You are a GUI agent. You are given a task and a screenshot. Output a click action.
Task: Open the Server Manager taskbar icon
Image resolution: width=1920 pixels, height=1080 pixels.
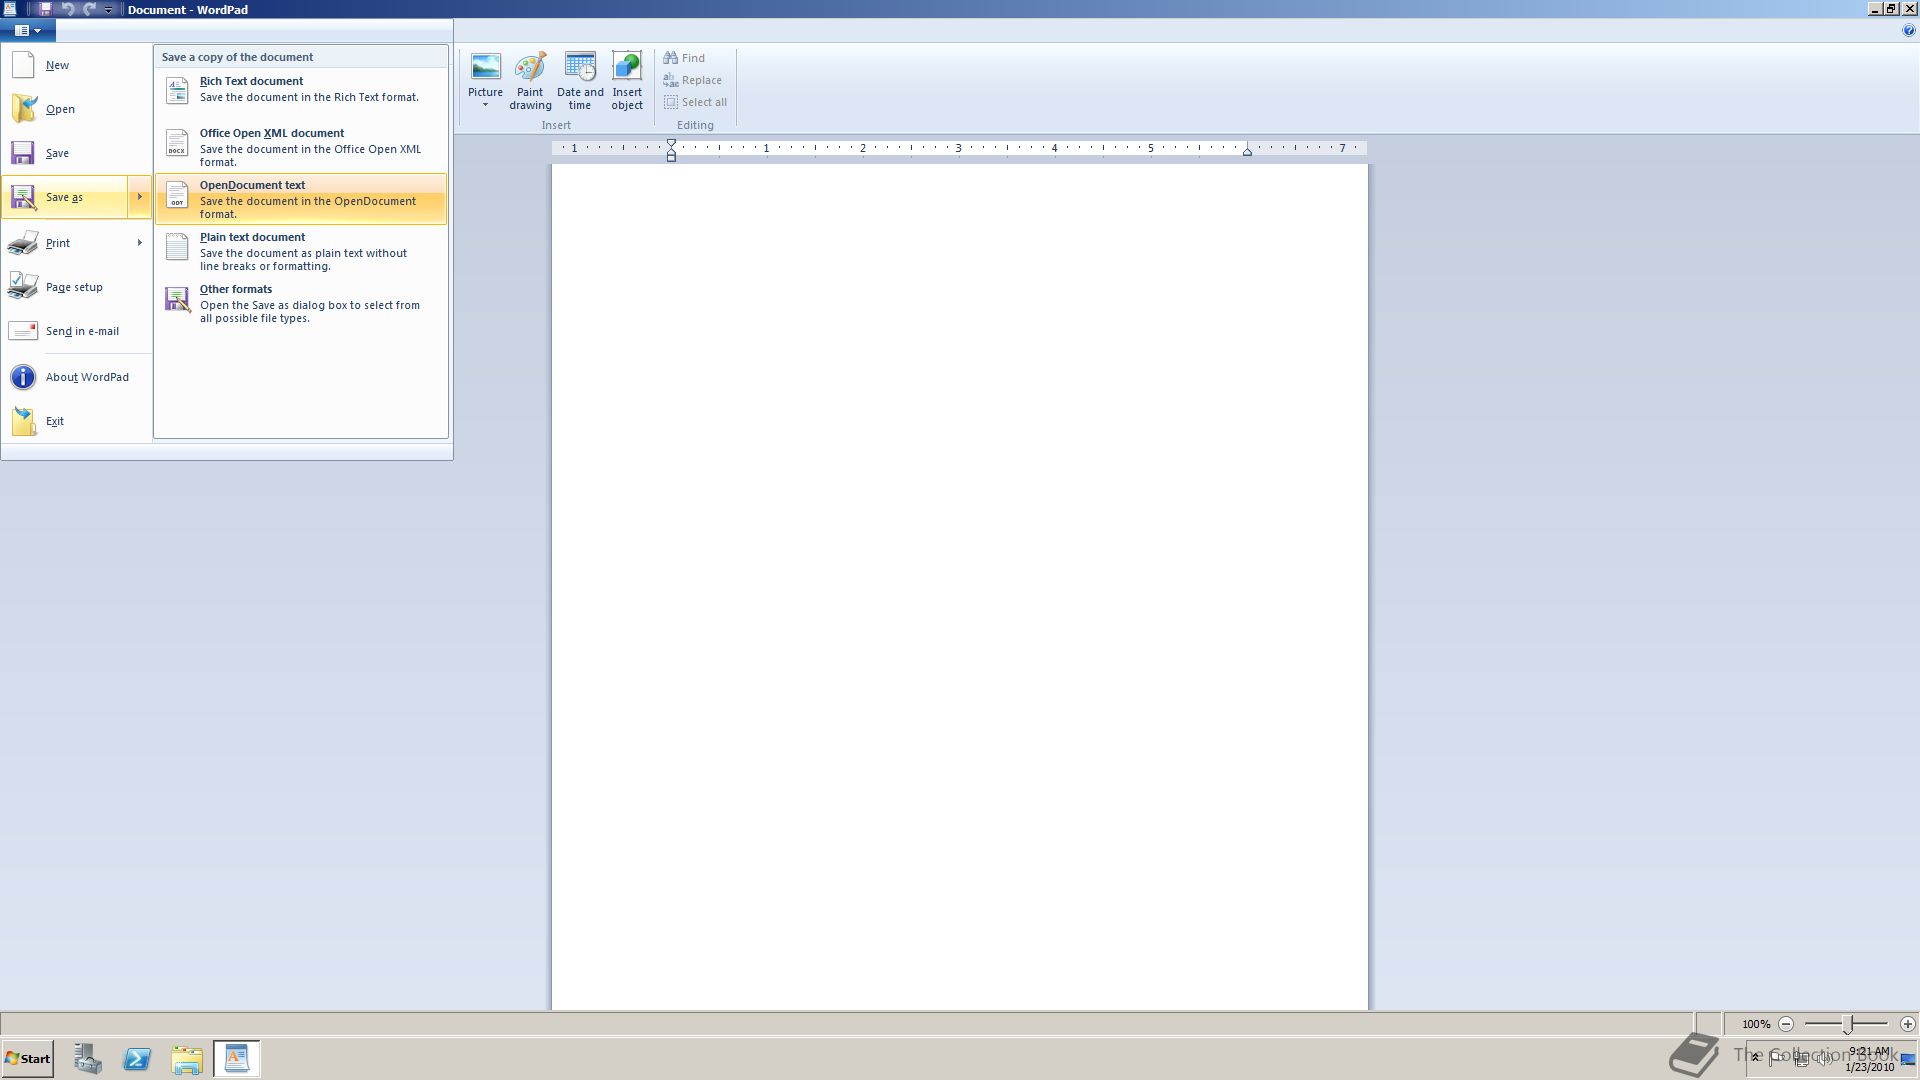87,1059
